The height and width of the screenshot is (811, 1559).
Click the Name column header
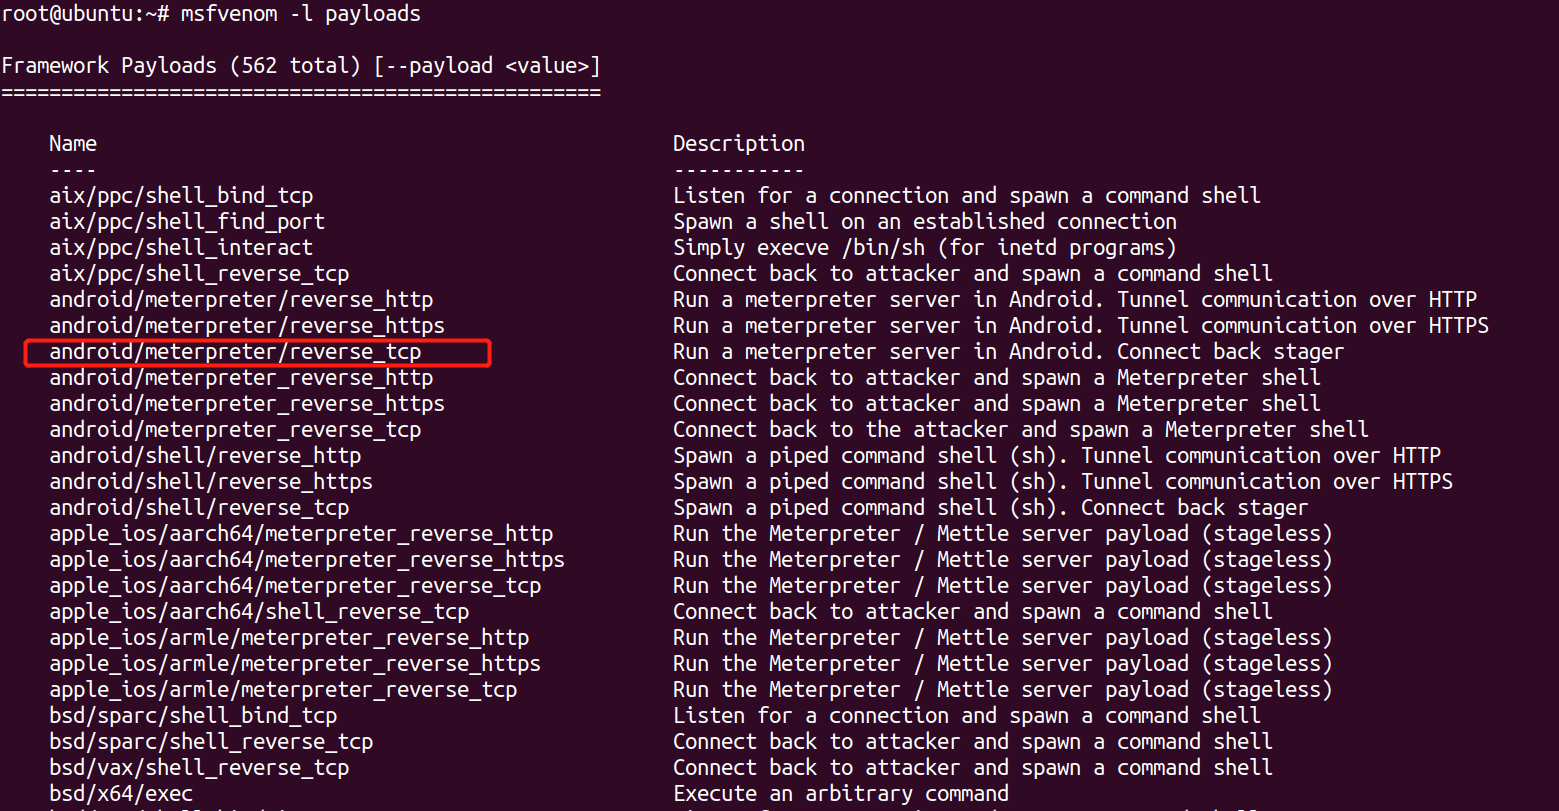coord(73,144)
